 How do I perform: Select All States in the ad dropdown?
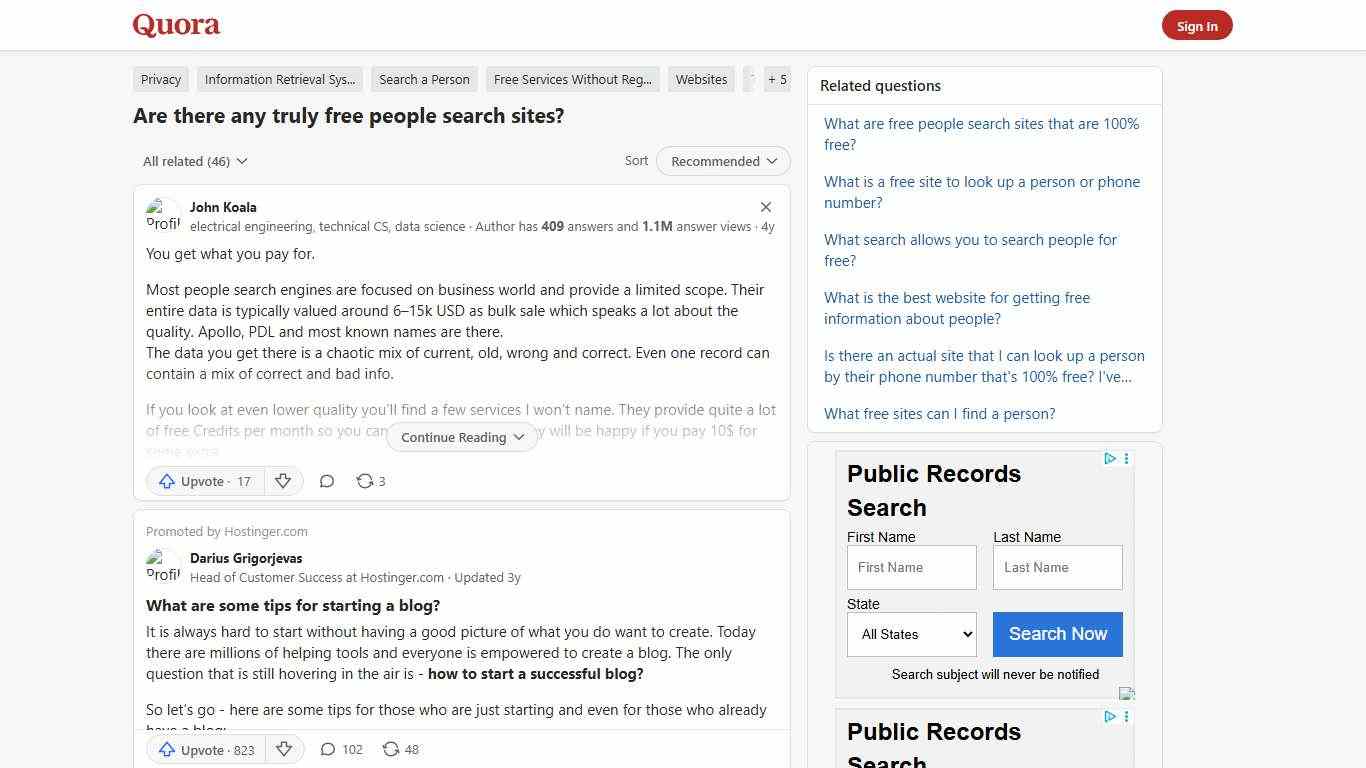coord(911,634)
